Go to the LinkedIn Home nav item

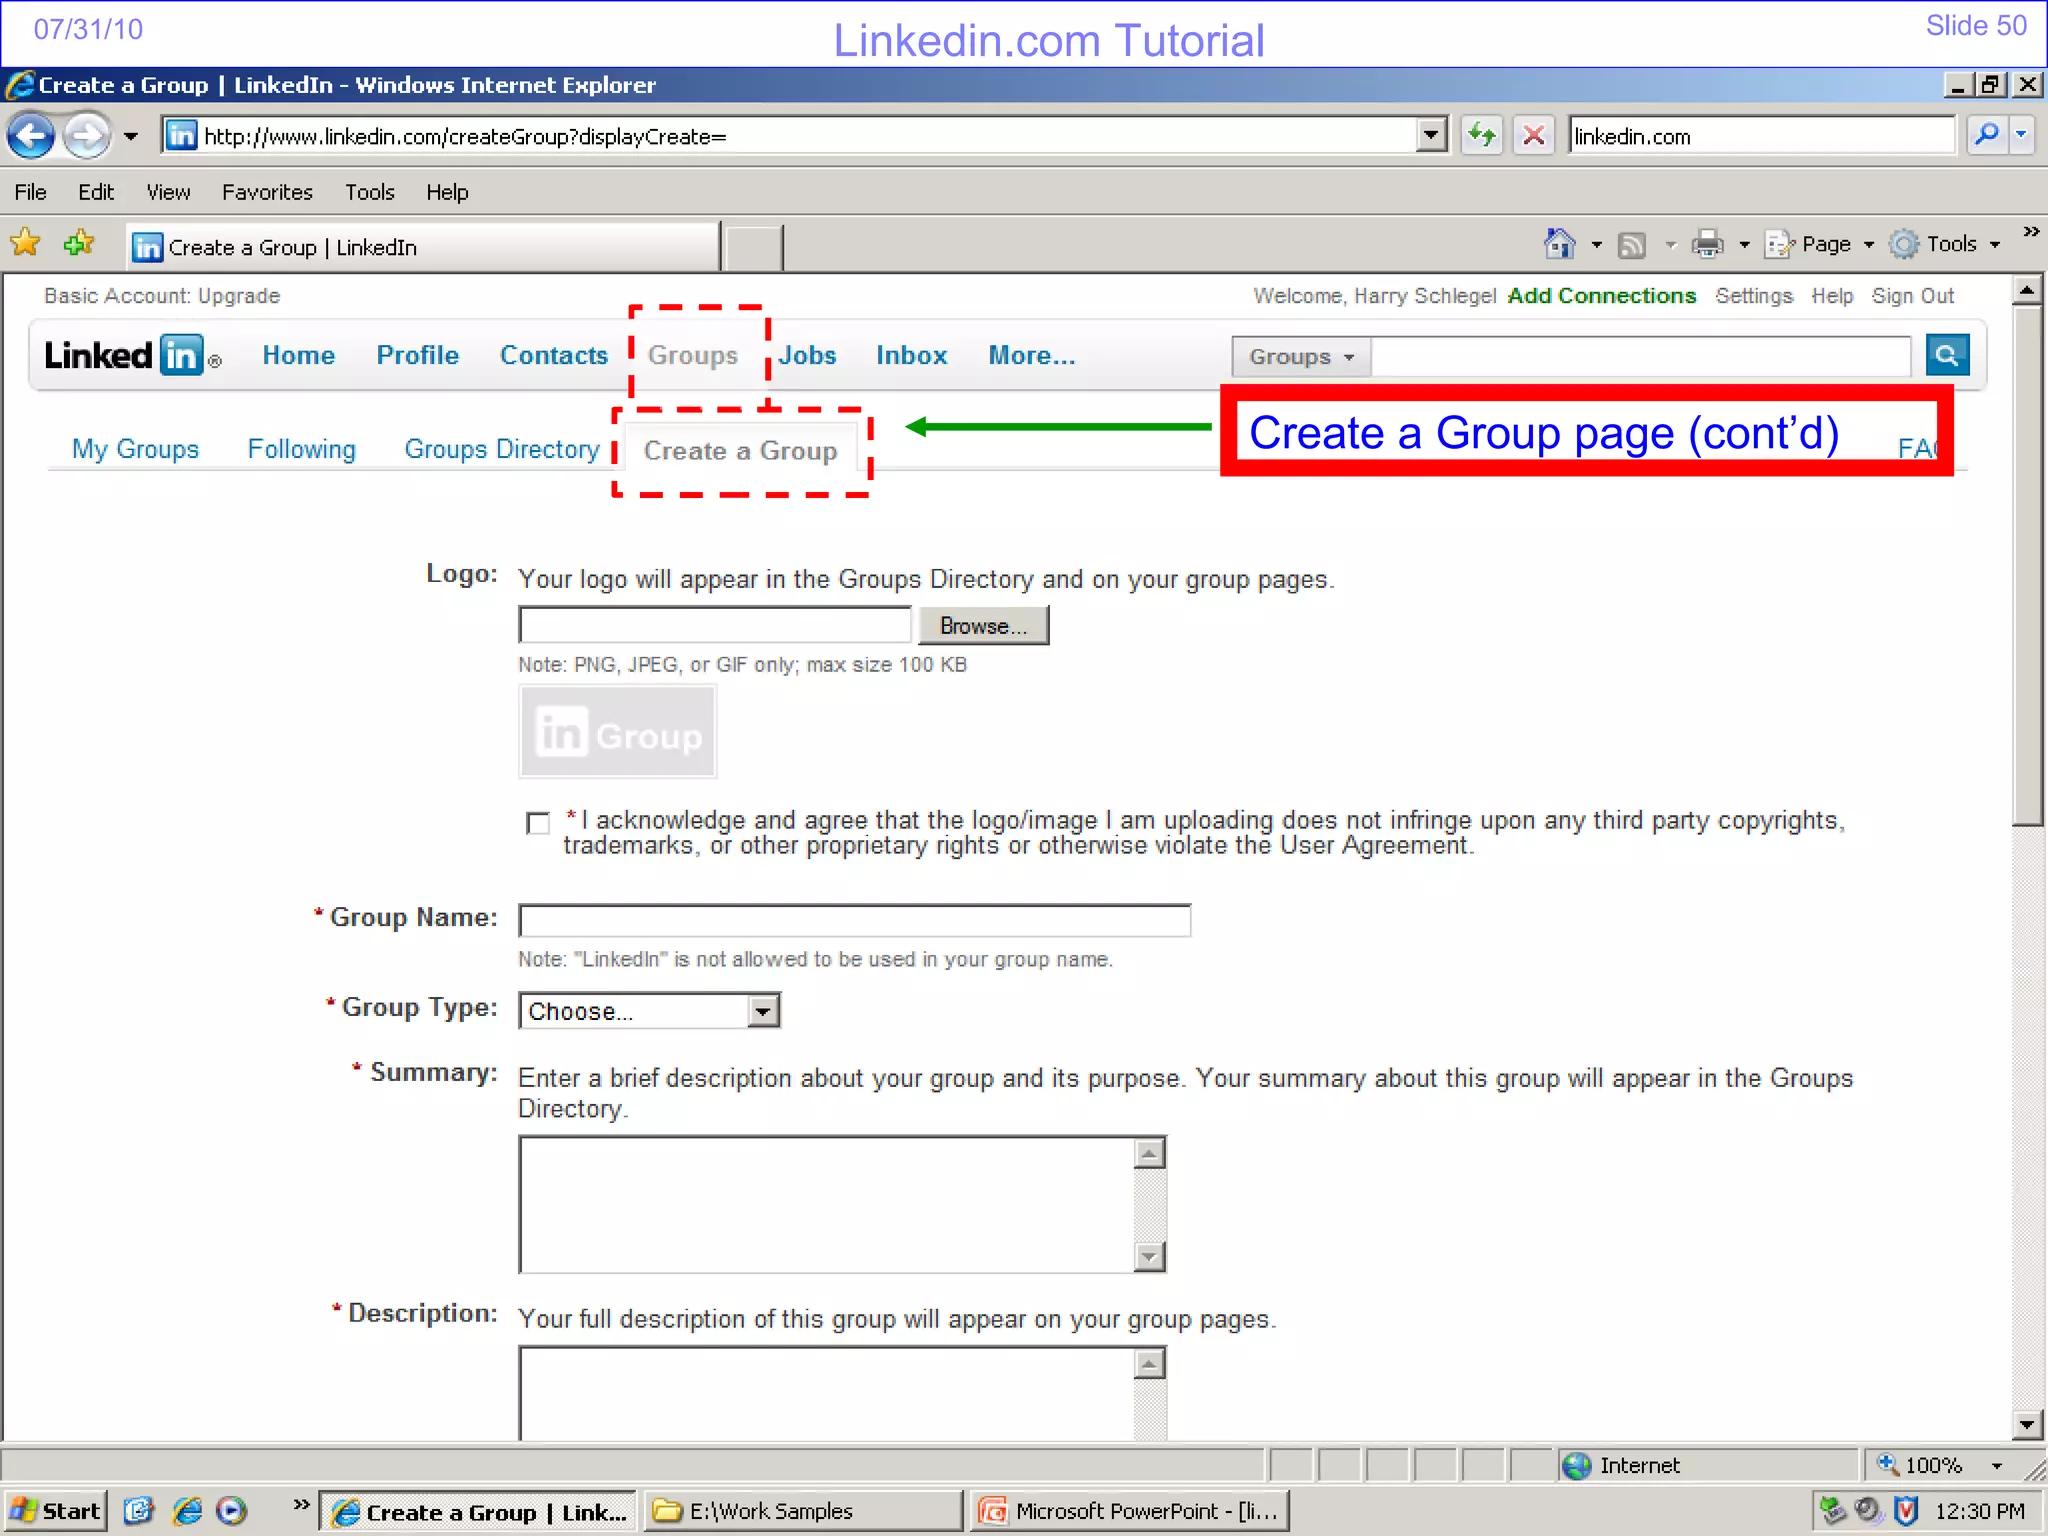pyautogui.click(x=298, y=355)
